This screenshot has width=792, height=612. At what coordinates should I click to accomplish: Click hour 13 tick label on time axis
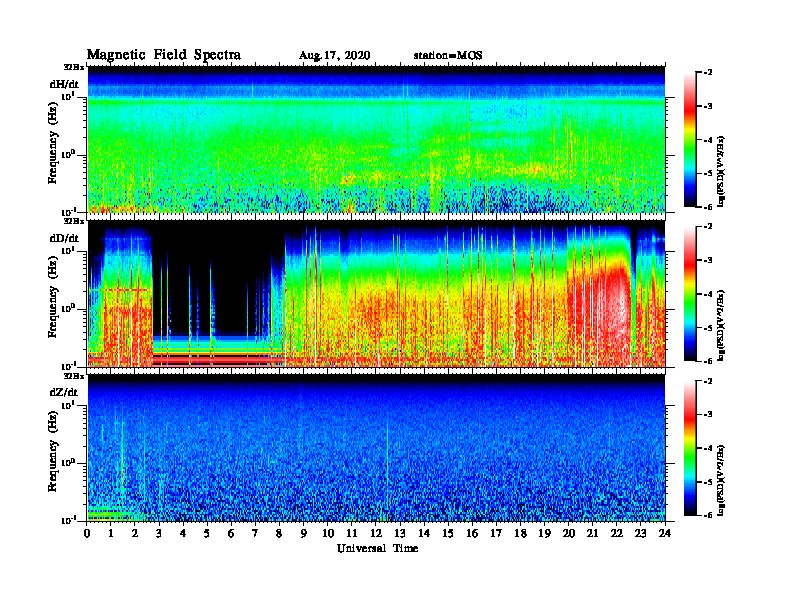(x=400, y=534)
